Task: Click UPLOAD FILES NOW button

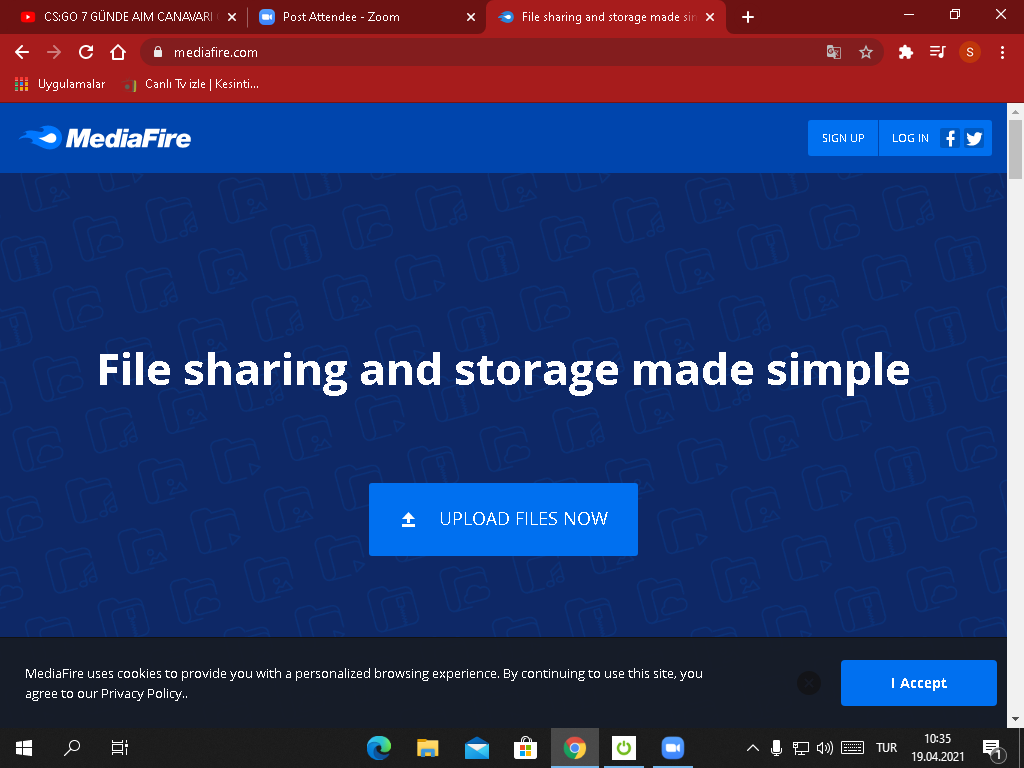Action: click(x=504, y=520)
